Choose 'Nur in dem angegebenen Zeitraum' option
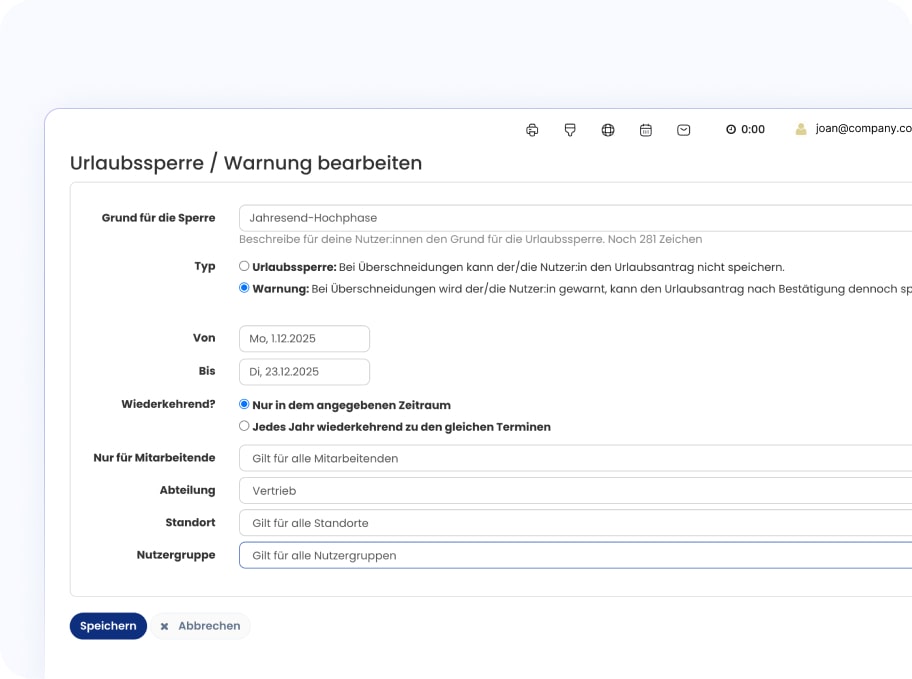The width and height of the screenshot is (912, 679). tap(244, 404)
